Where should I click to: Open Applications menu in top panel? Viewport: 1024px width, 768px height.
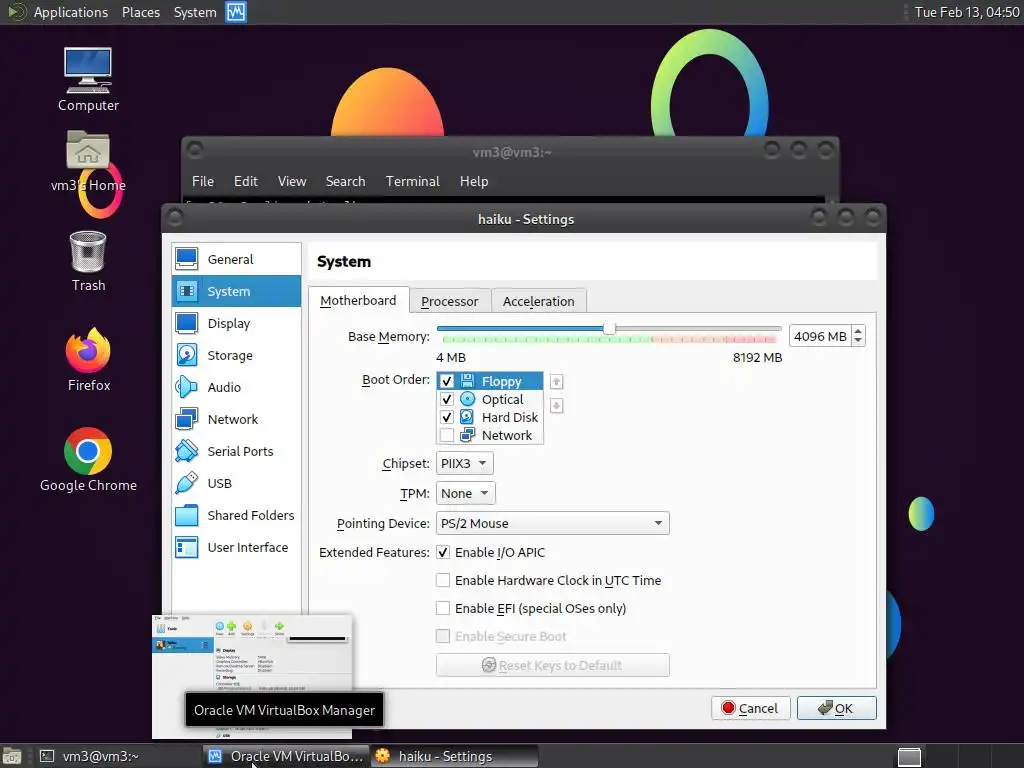coord(71,12)
